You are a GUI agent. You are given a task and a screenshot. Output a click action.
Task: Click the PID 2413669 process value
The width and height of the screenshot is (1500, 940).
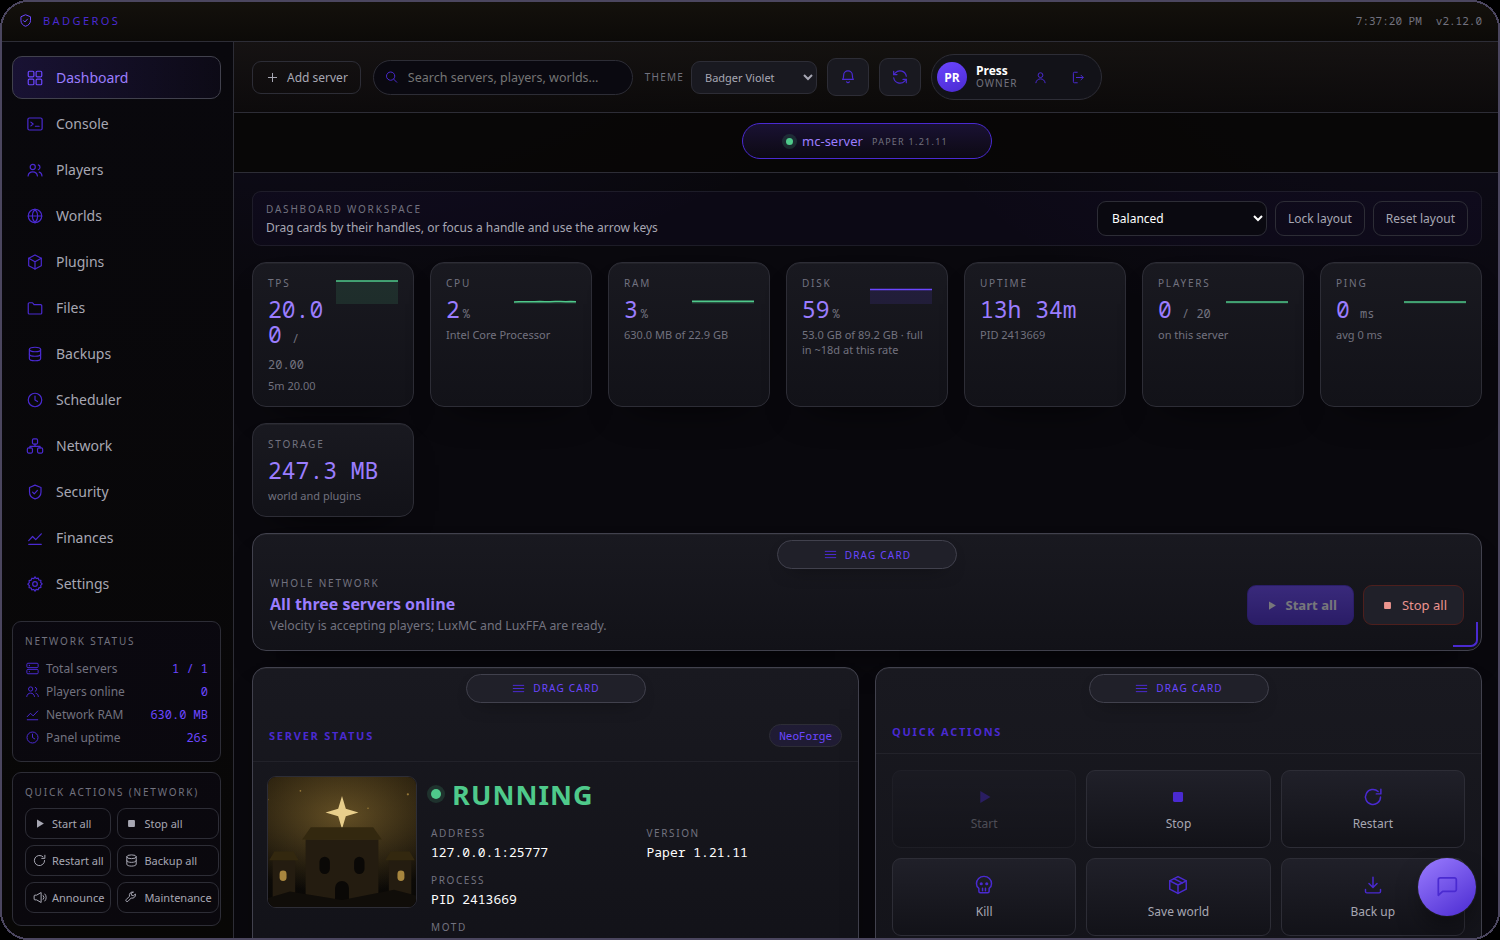pyautogui.click(x=474, y=900)
